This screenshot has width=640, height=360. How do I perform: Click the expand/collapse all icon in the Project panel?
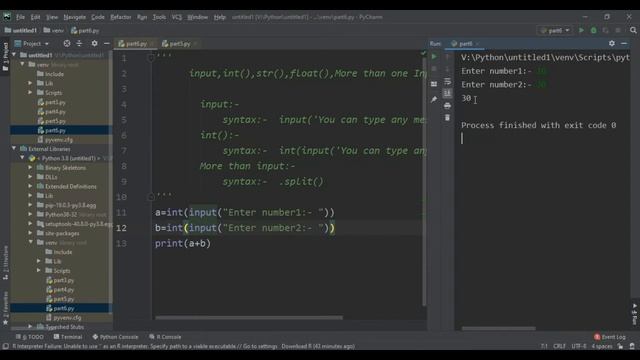tap(80, 43)
